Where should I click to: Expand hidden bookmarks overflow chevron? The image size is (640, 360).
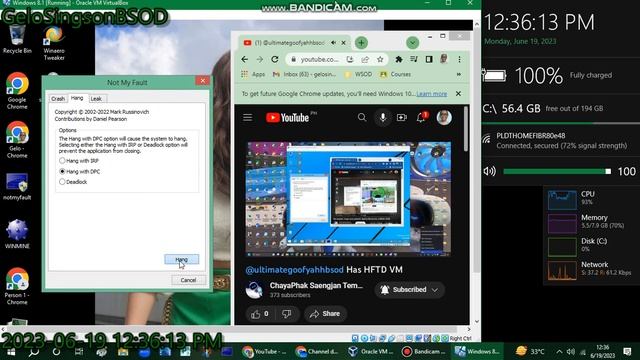click(459, 74)
